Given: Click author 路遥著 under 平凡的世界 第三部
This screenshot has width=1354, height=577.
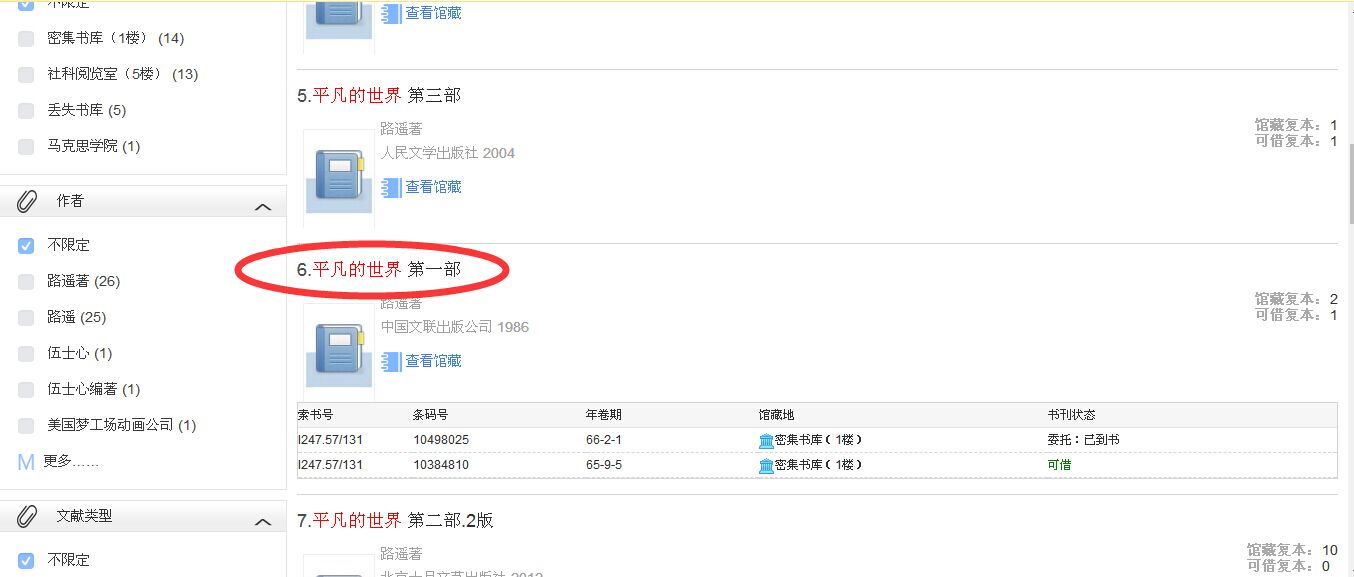Looking at the screenshot, I should (401, 129).
